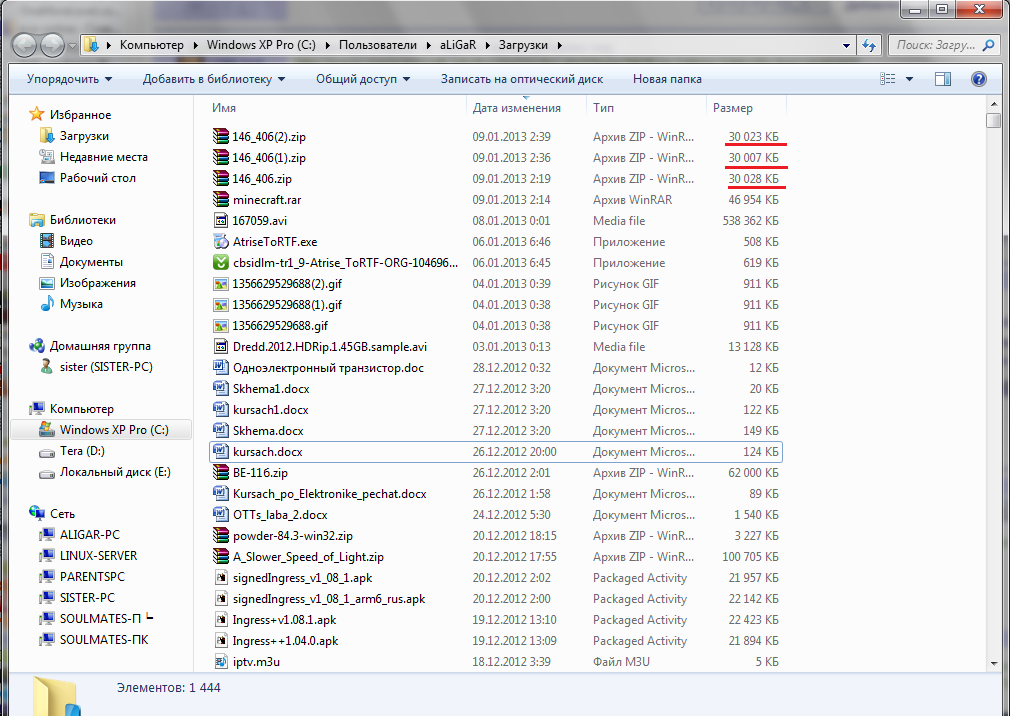Select the Документы library in sidebar
Screen dimensions: 1010x716
pyautogui.click(x=90, y=261)
